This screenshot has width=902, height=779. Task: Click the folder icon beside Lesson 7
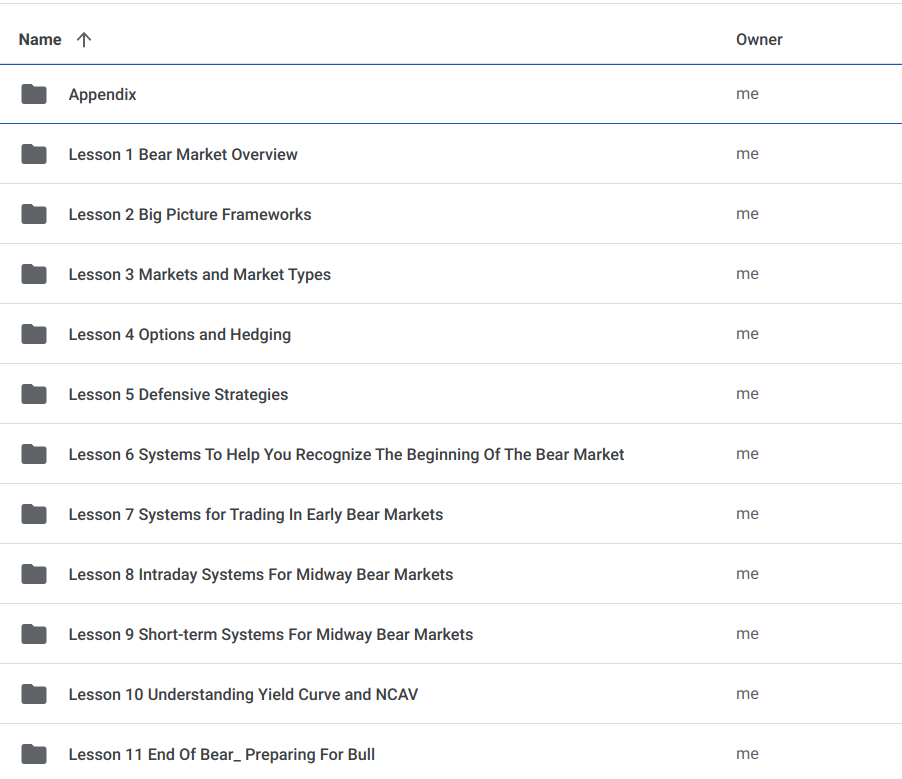point(33,513)
